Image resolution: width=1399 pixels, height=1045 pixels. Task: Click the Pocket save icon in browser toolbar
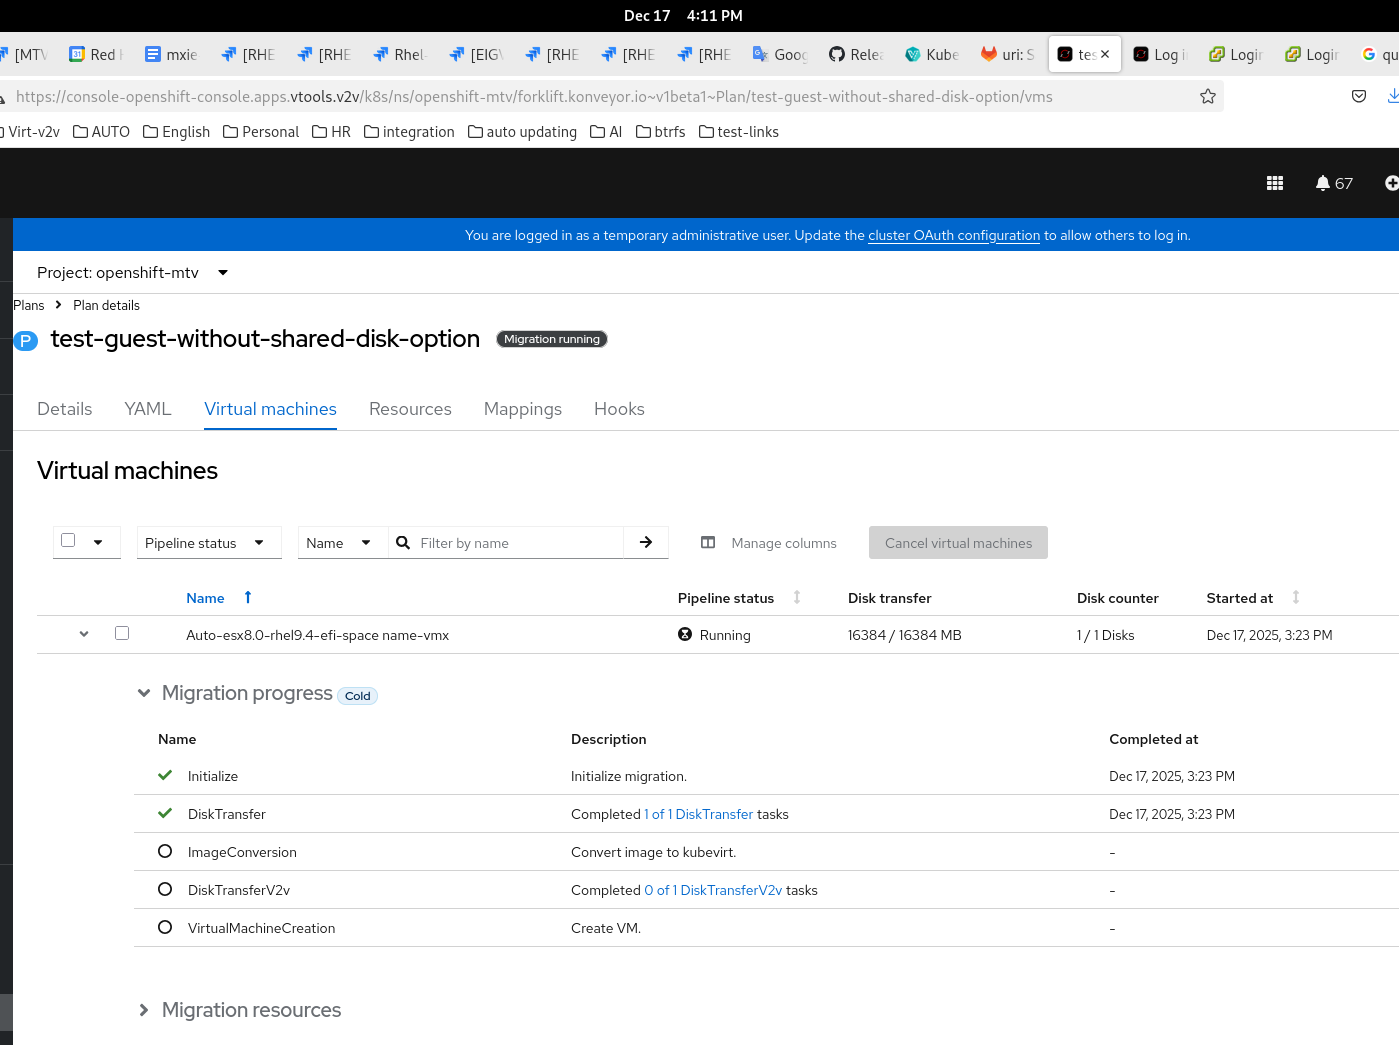(1359, 97)
